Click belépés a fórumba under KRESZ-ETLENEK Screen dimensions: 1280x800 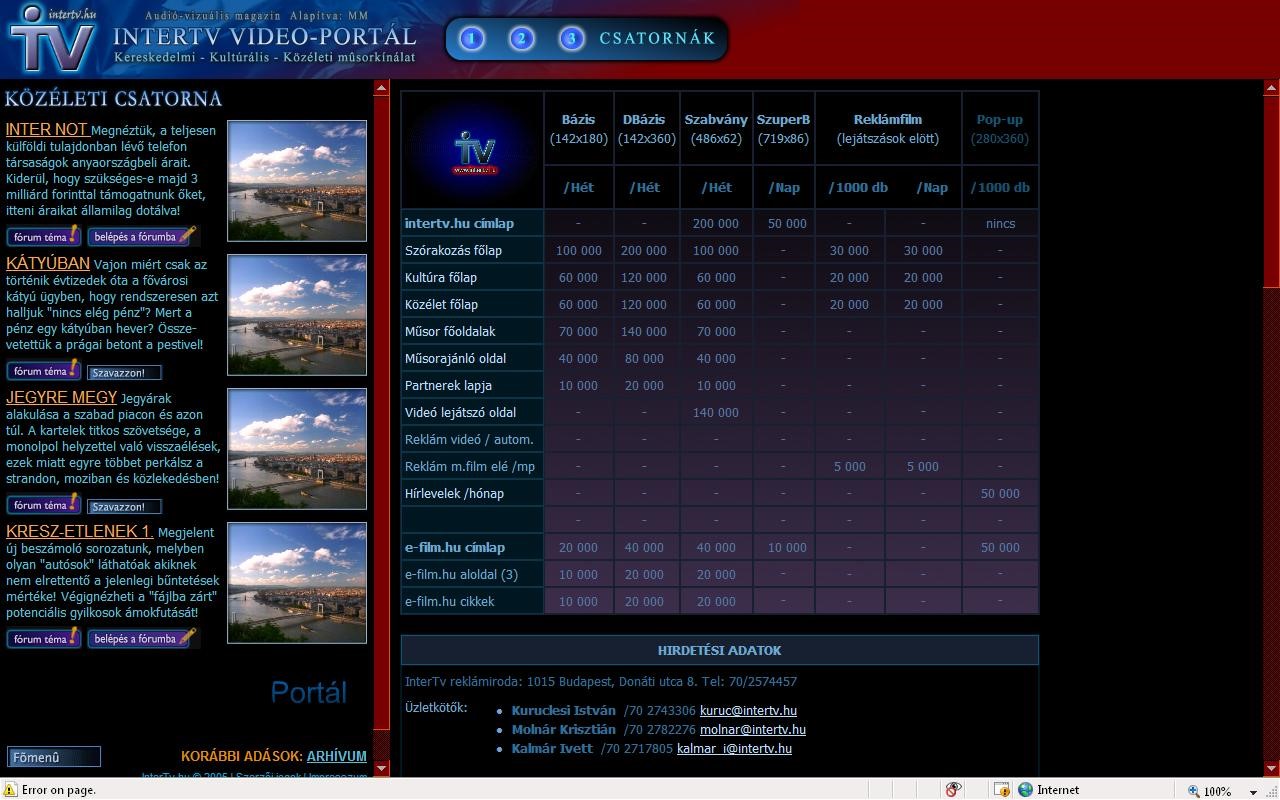(x=142, y=639)
